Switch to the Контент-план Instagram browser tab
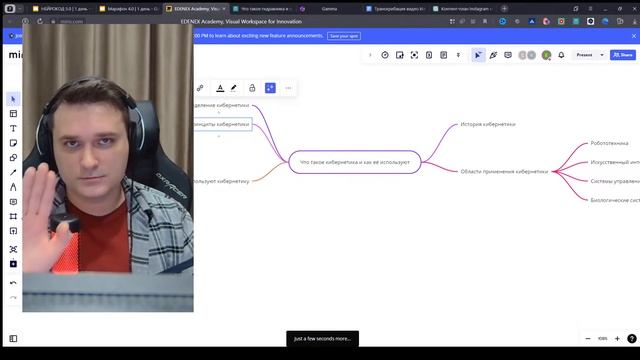Image resolution: width=640 pixels, height=360 pixels. tap(463, 9)
